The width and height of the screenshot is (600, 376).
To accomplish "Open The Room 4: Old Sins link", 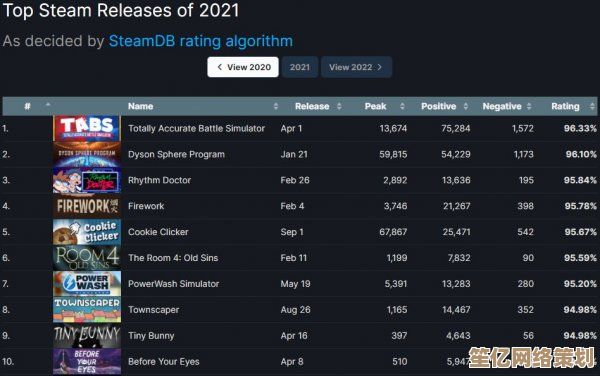I will (x=173, y=258).
